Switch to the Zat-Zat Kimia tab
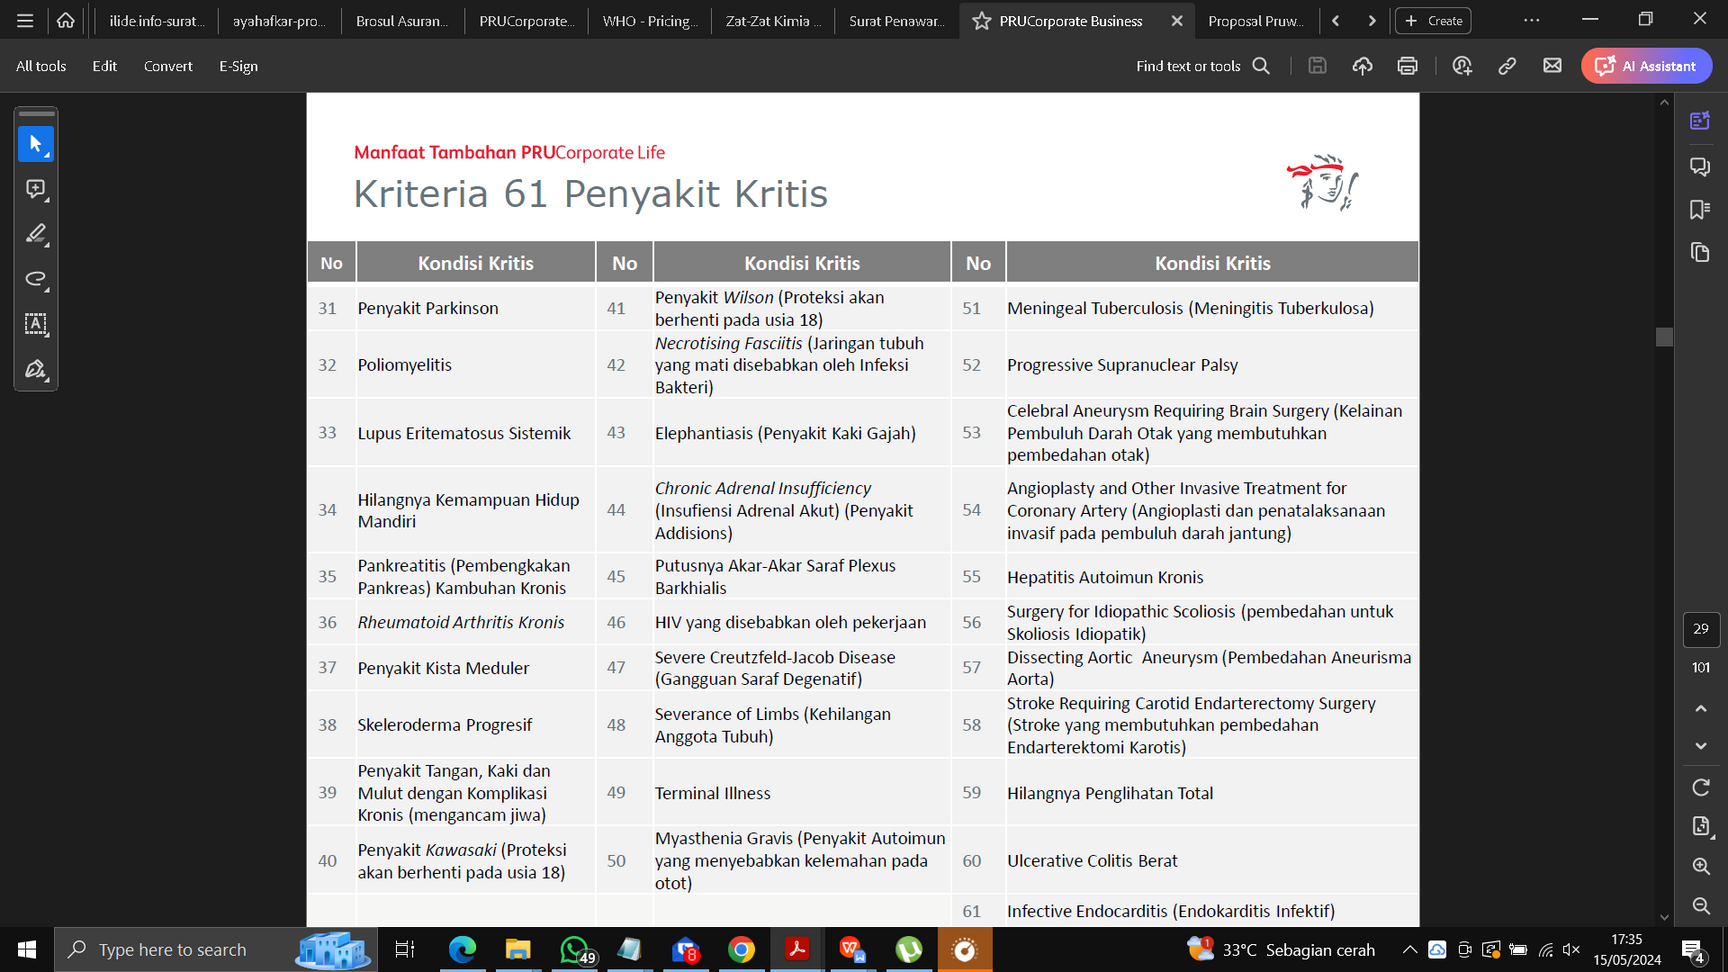Screen dimensions: 1728x972 [x=773, y=20]
